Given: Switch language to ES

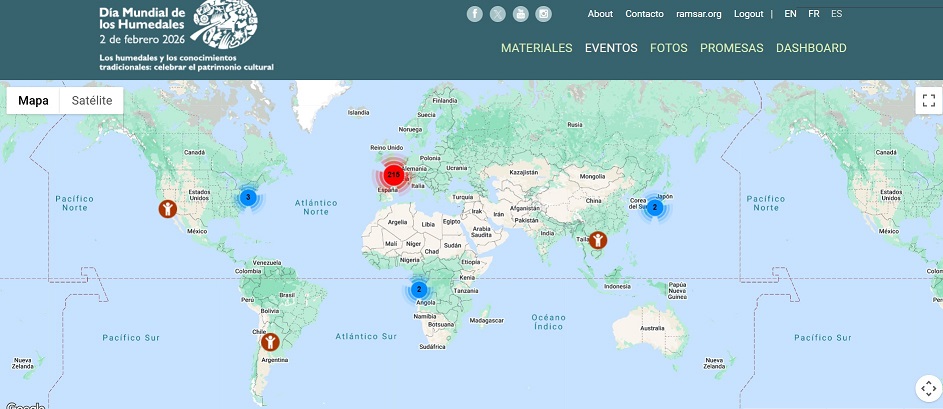Looking at the screenshot, I should pos(837,14).
